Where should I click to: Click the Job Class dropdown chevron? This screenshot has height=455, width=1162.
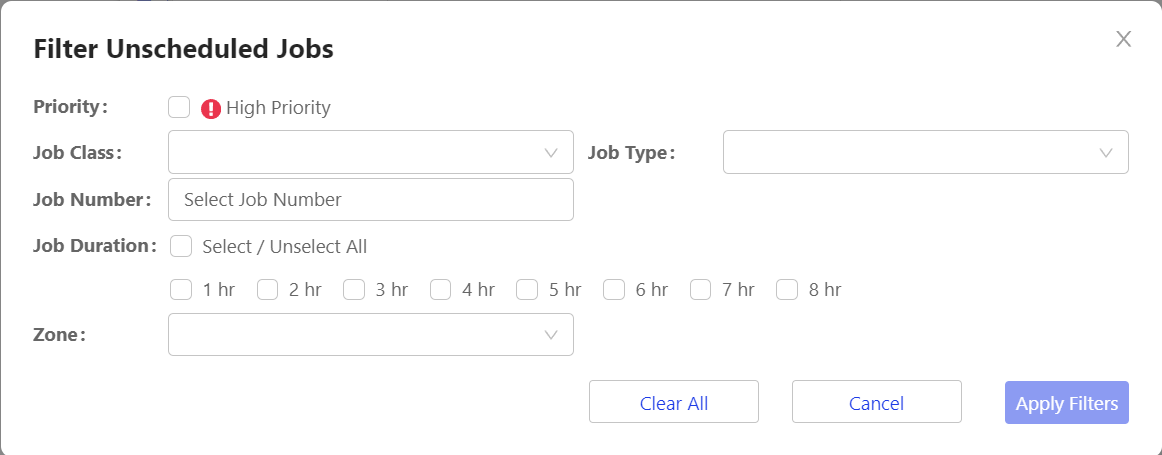click(551, 153)
